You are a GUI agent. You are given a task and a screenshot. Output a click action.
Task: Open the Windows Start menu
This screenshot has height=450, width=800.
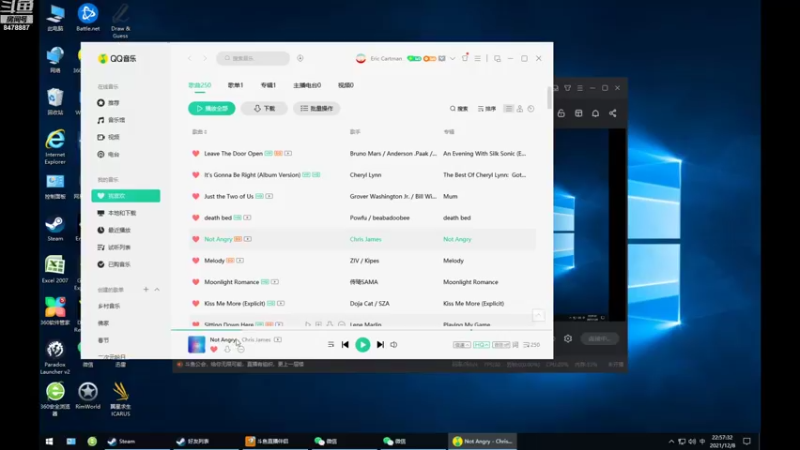[49, 441]
